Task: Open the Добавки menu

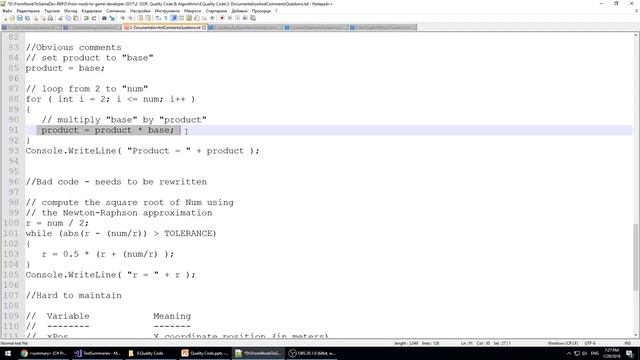Action: point(239,11)
